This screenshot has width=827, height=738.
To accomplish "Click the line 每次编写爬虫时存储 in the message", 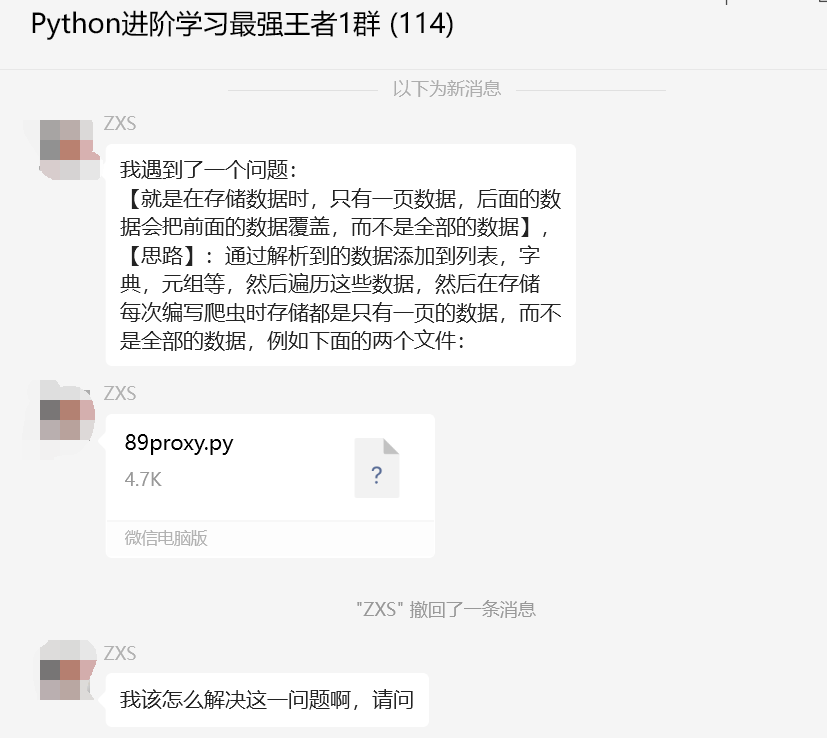I will 341,312.
